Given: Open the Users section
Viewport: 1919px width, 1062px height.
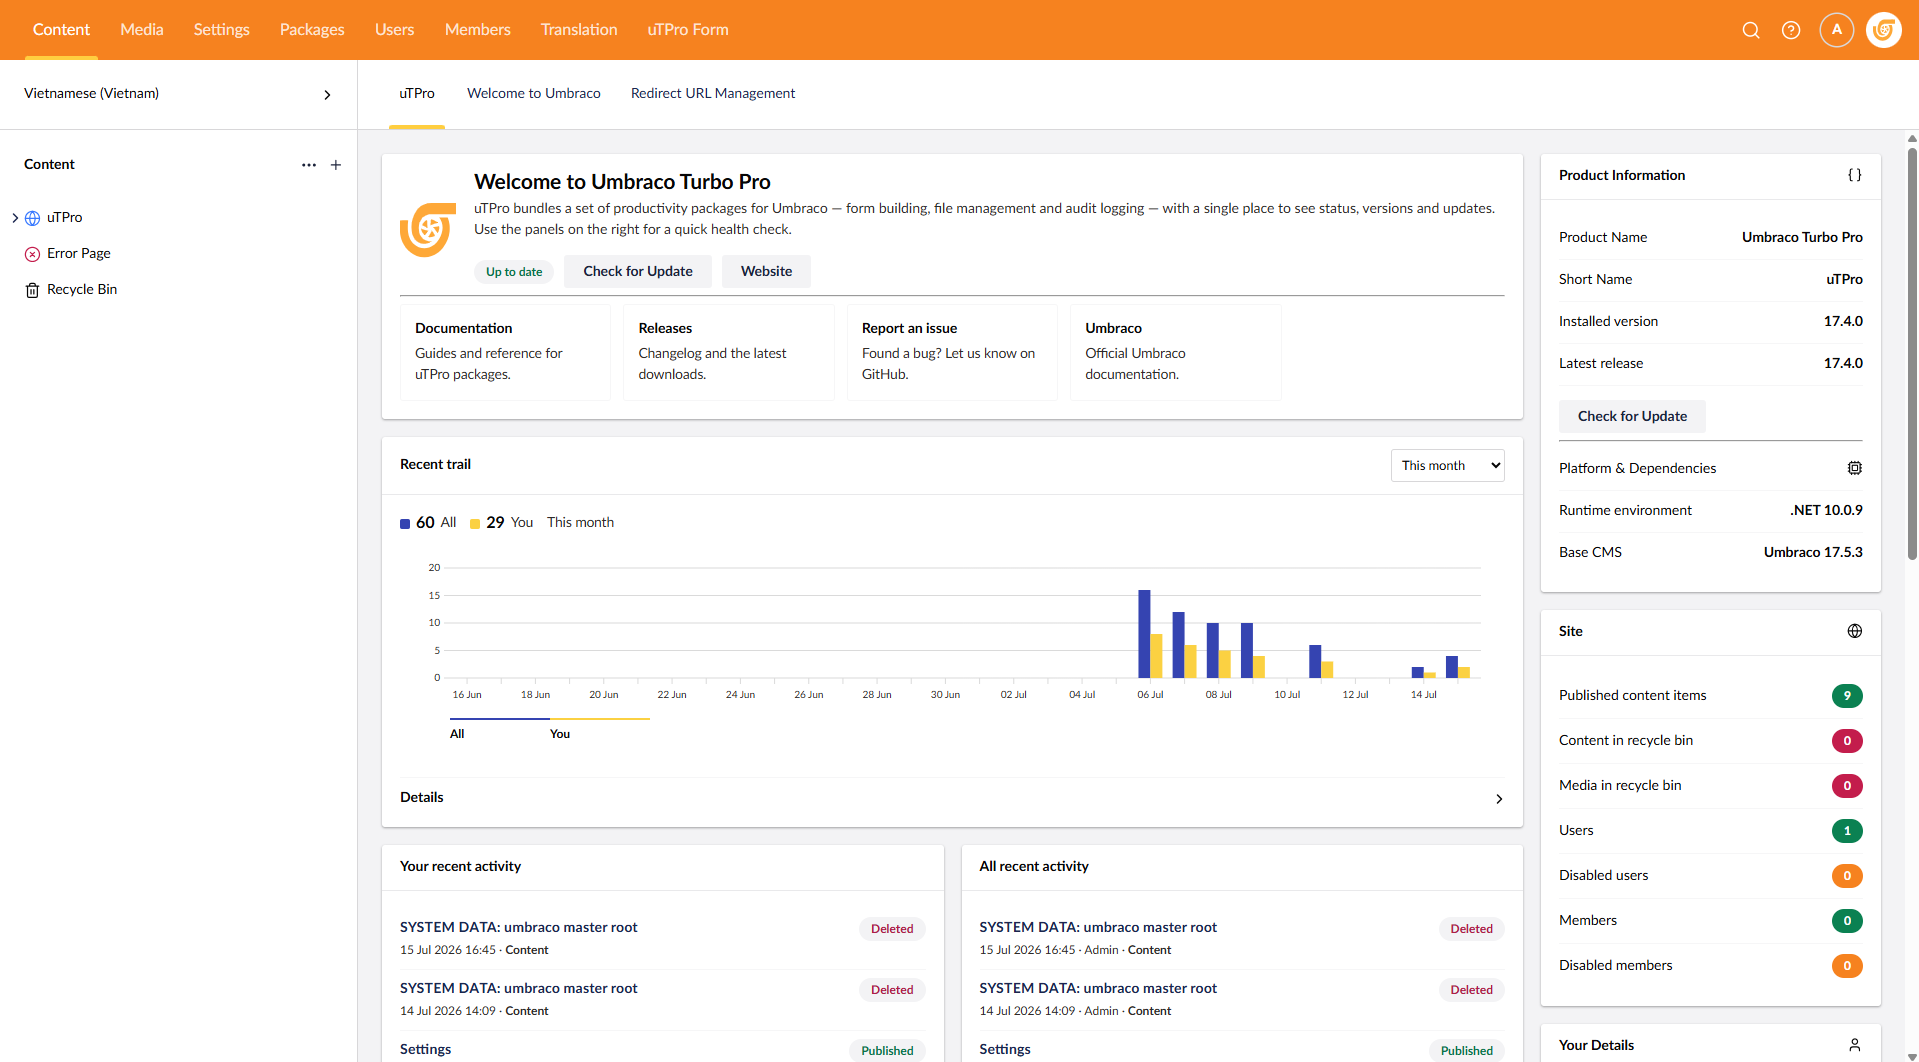Looking at the screenshot, I should (x=395, y=30).
